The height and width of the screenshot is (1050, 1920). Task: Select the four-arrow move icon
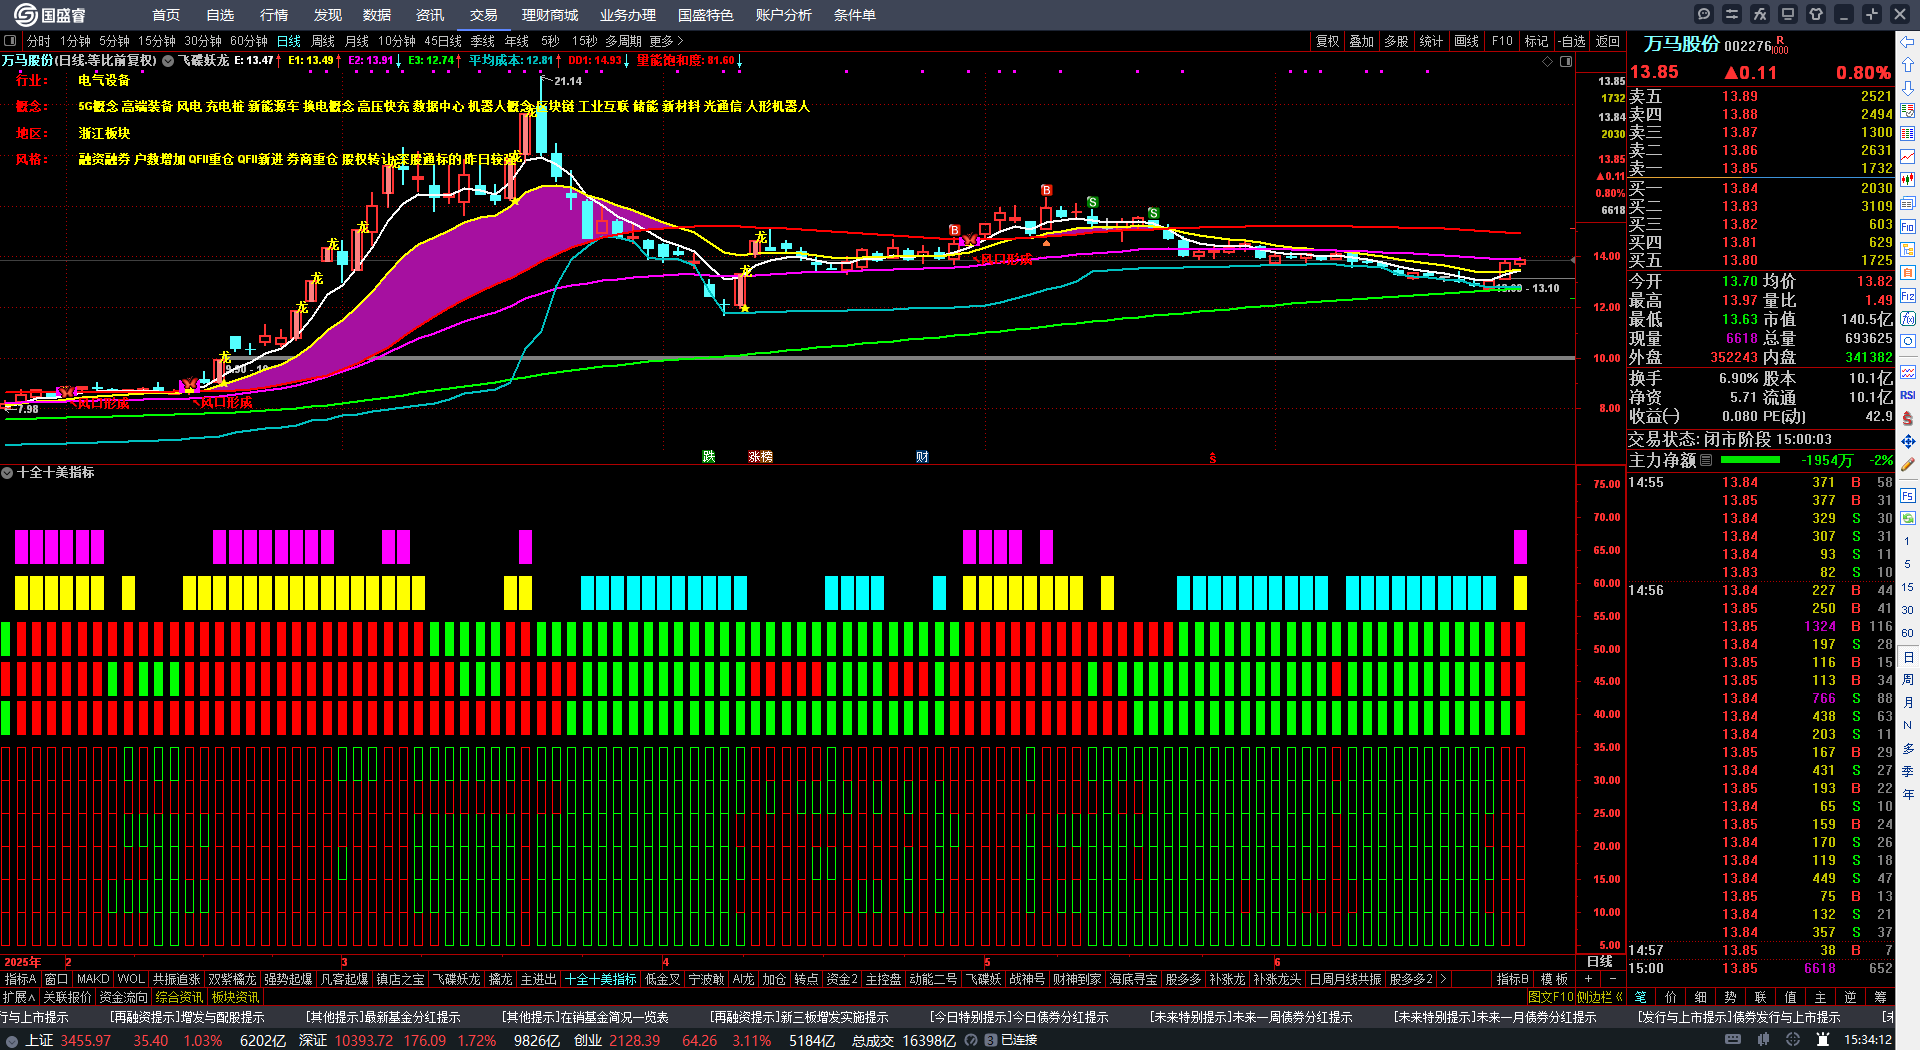[x=1908, y=441]
